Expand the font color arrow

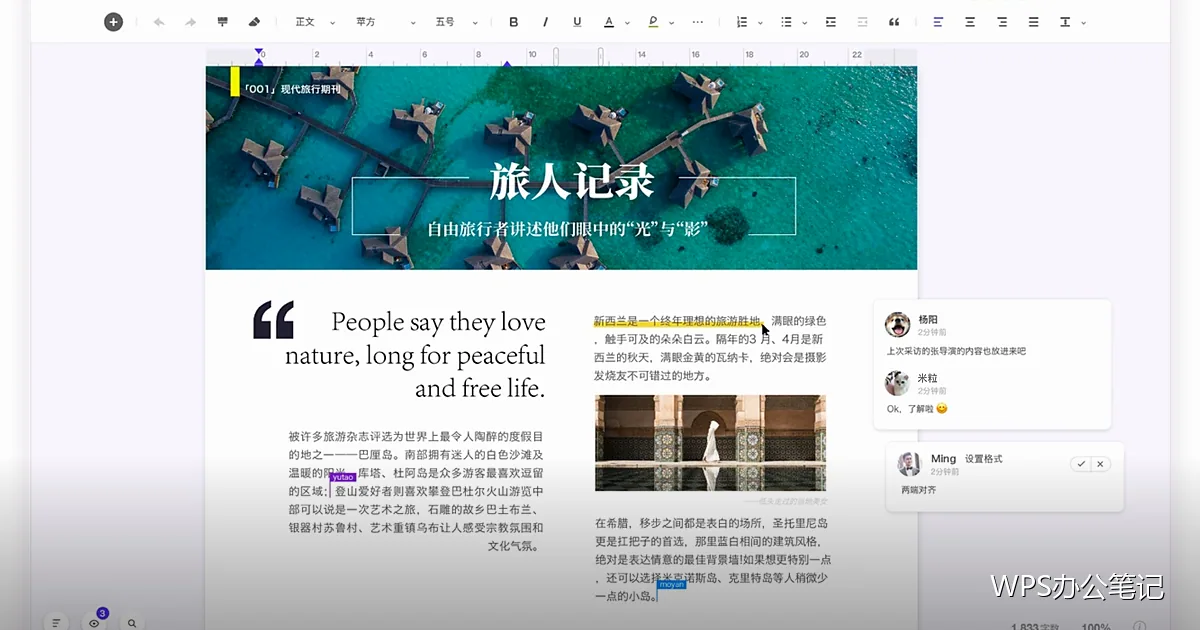[x=627, y=22]
